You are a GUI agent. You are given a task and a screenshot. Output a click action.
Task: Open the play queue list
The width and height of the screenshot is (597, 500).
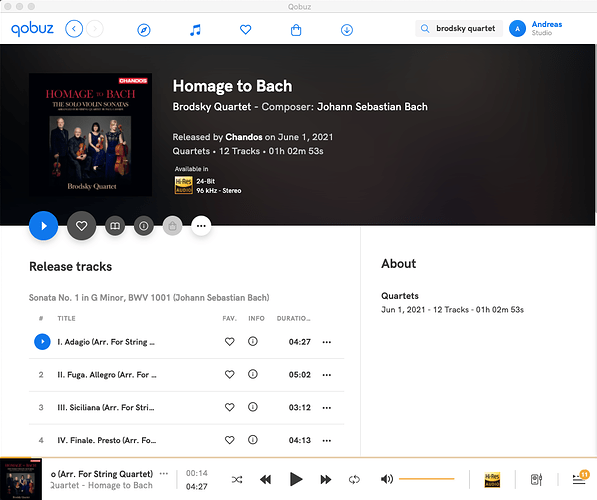(580, 478)
